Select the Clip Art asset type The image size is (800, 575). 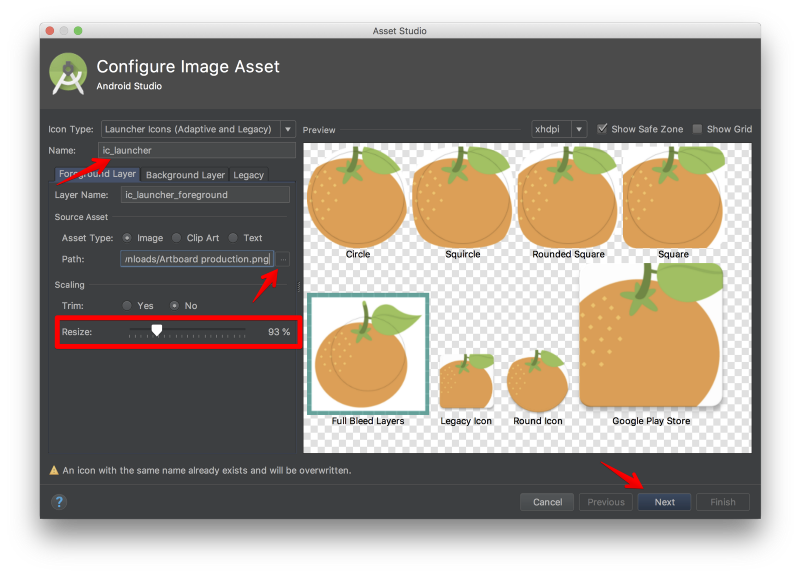[x=178, y=238]
